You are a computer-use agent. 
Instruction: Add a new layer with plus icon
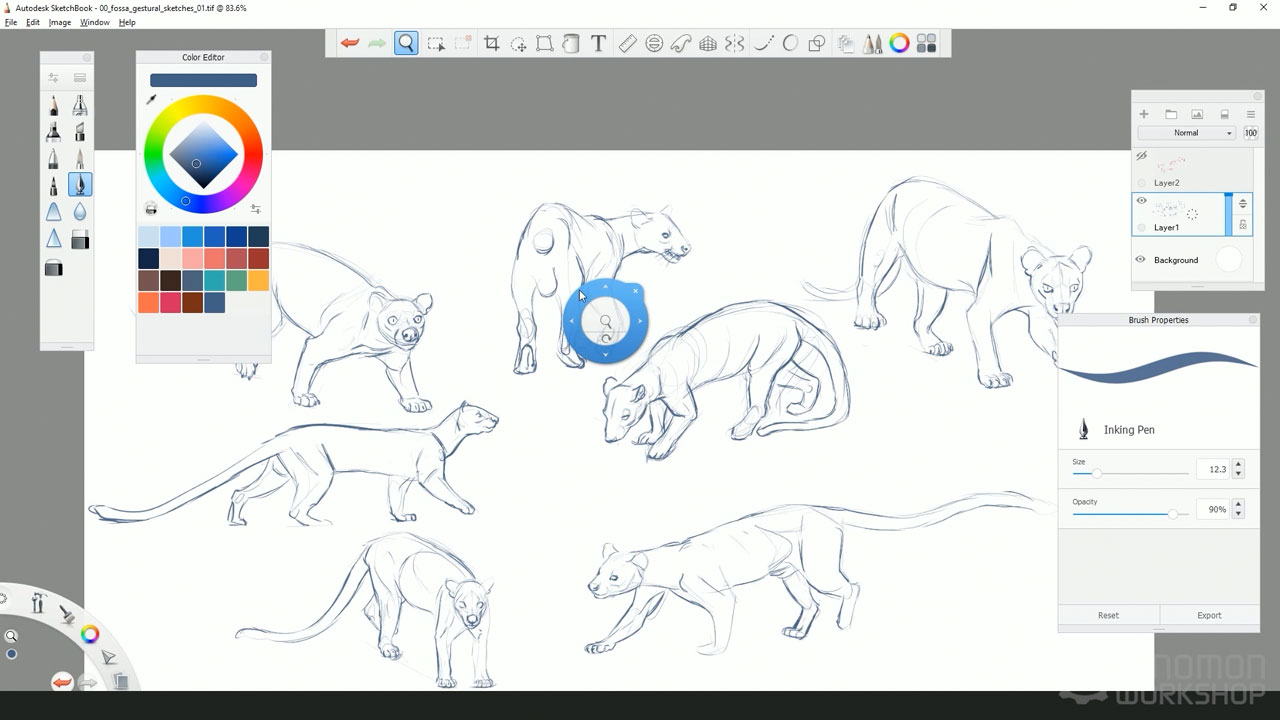(x=1144, y=114)
